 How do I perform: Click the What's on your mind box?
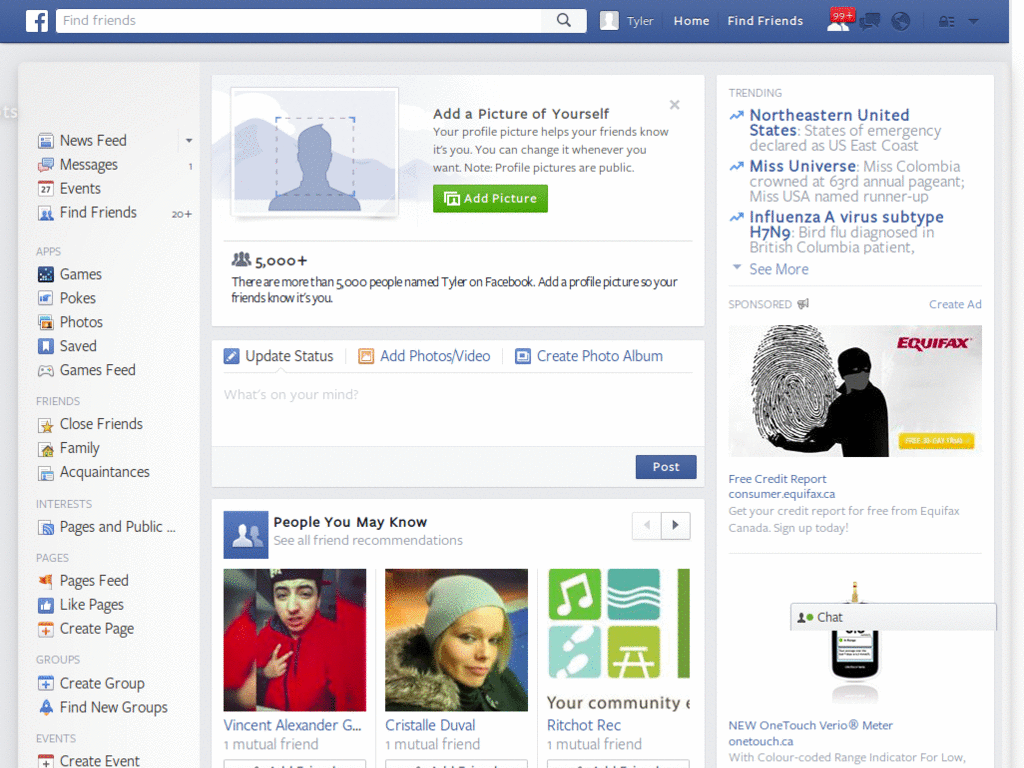pos(458,411)
